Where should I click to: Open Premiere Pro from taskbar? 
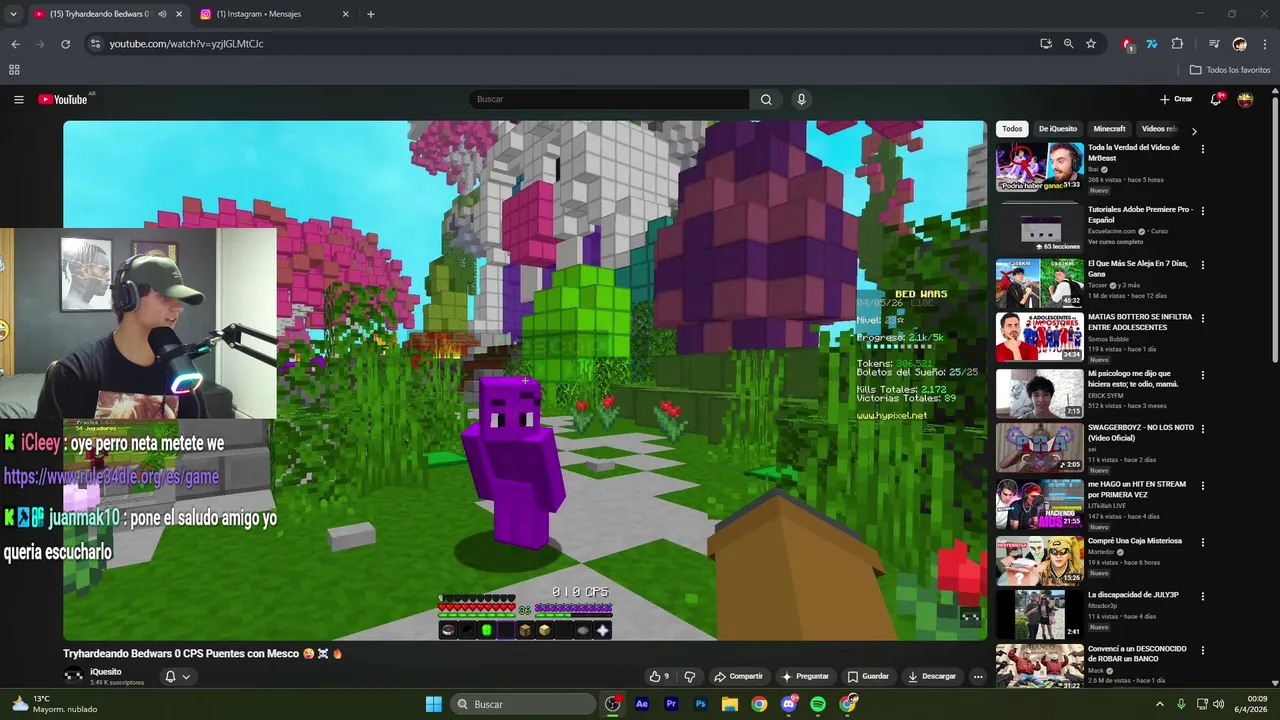coord(671,704)
